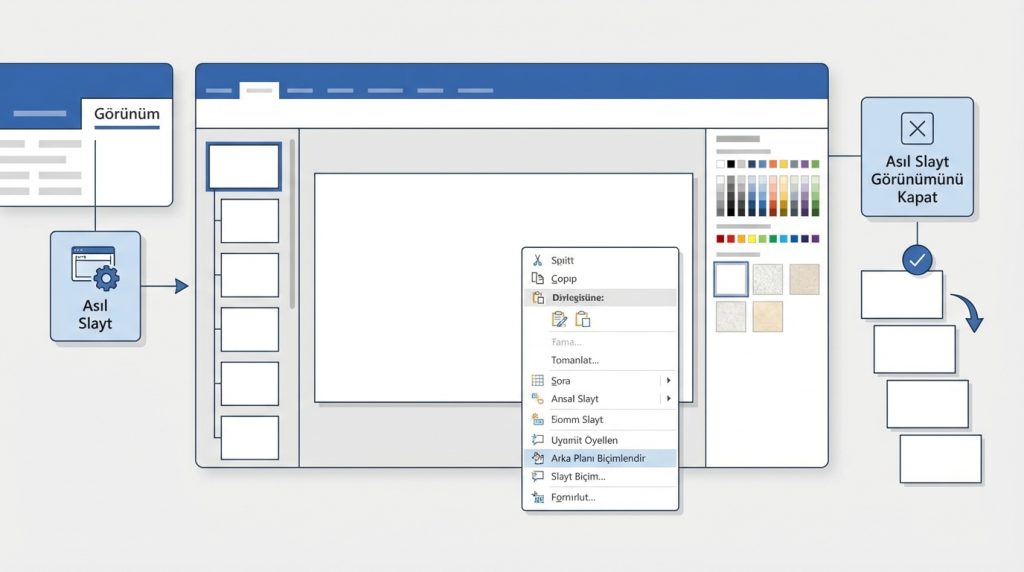Image resolution: width=1024 pixels, height=572 pixels.
Task: Choose the slate gray theme color swatch
Action: click(794, 164)
